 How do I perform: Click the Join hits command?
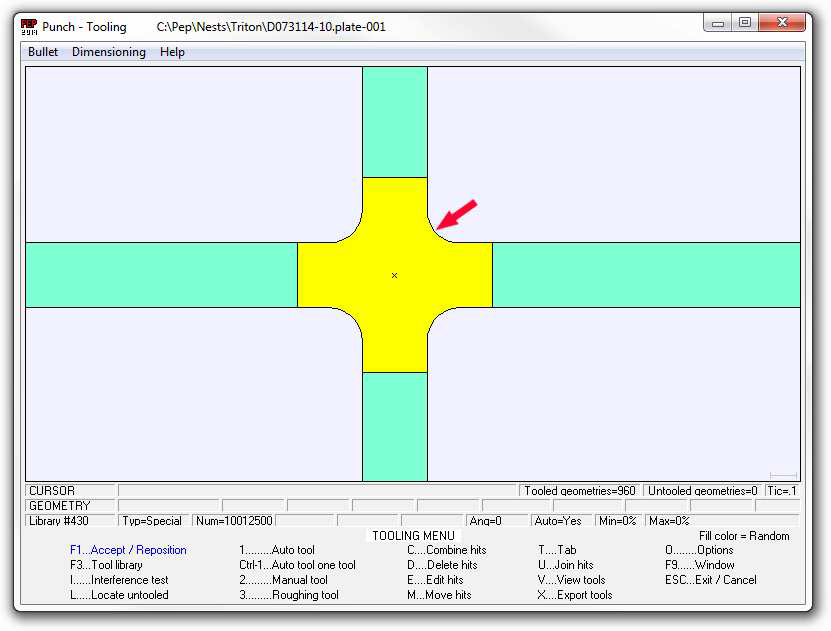point(565,565)
